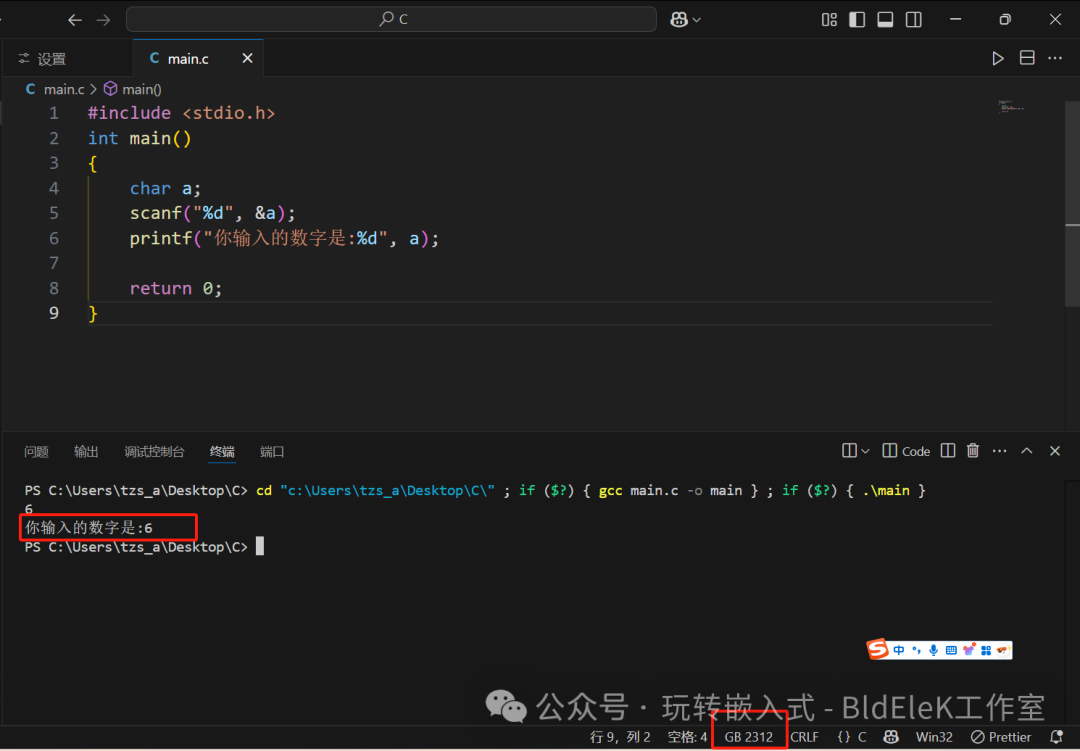Open the 输出 panel tab
This screenshot has width=1080, height=751.
coord(86,452)
